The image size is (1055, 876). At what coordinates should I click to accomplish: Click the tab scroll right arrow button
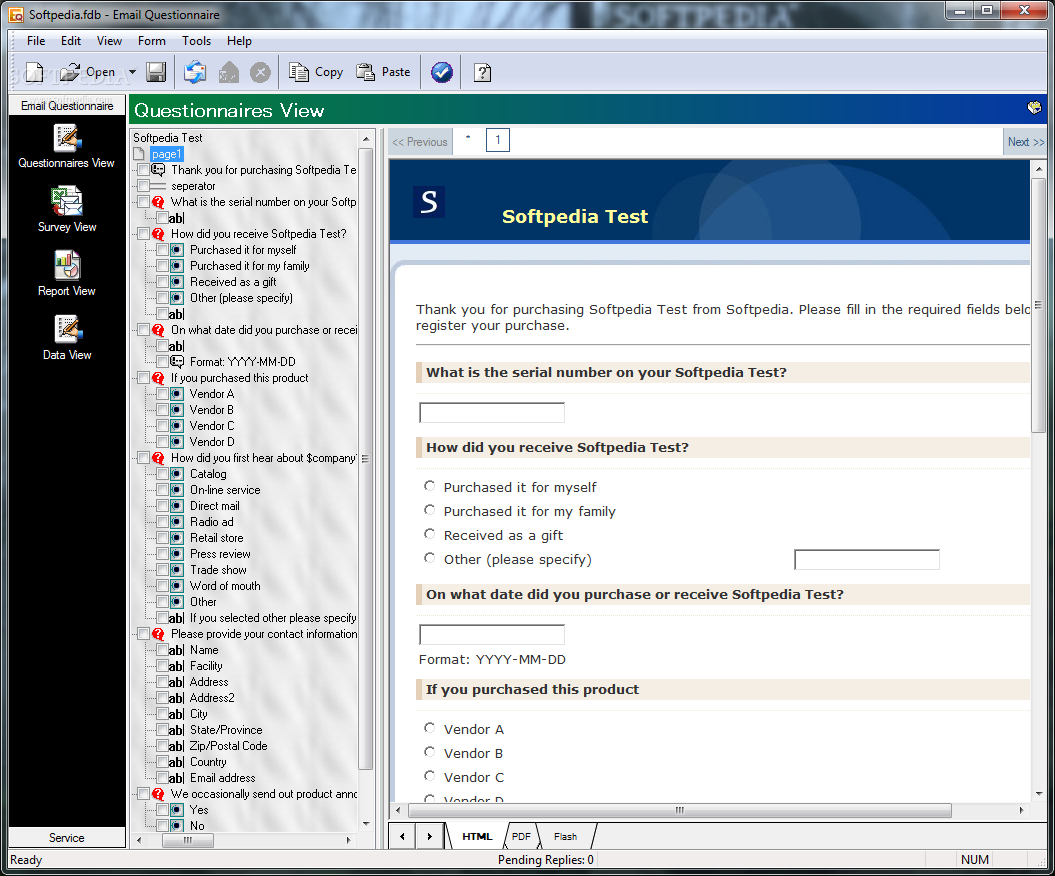429,836
